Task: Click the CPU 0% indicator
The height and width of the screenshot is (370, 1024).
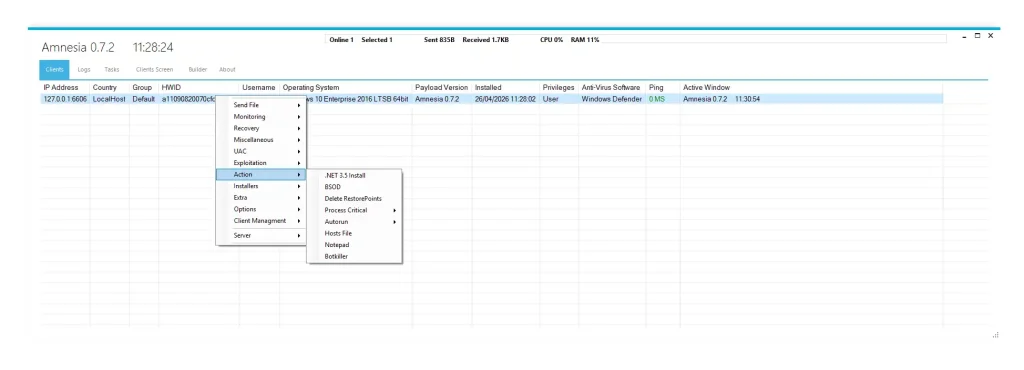Action: pyautogui.click(x=552, y=40)
